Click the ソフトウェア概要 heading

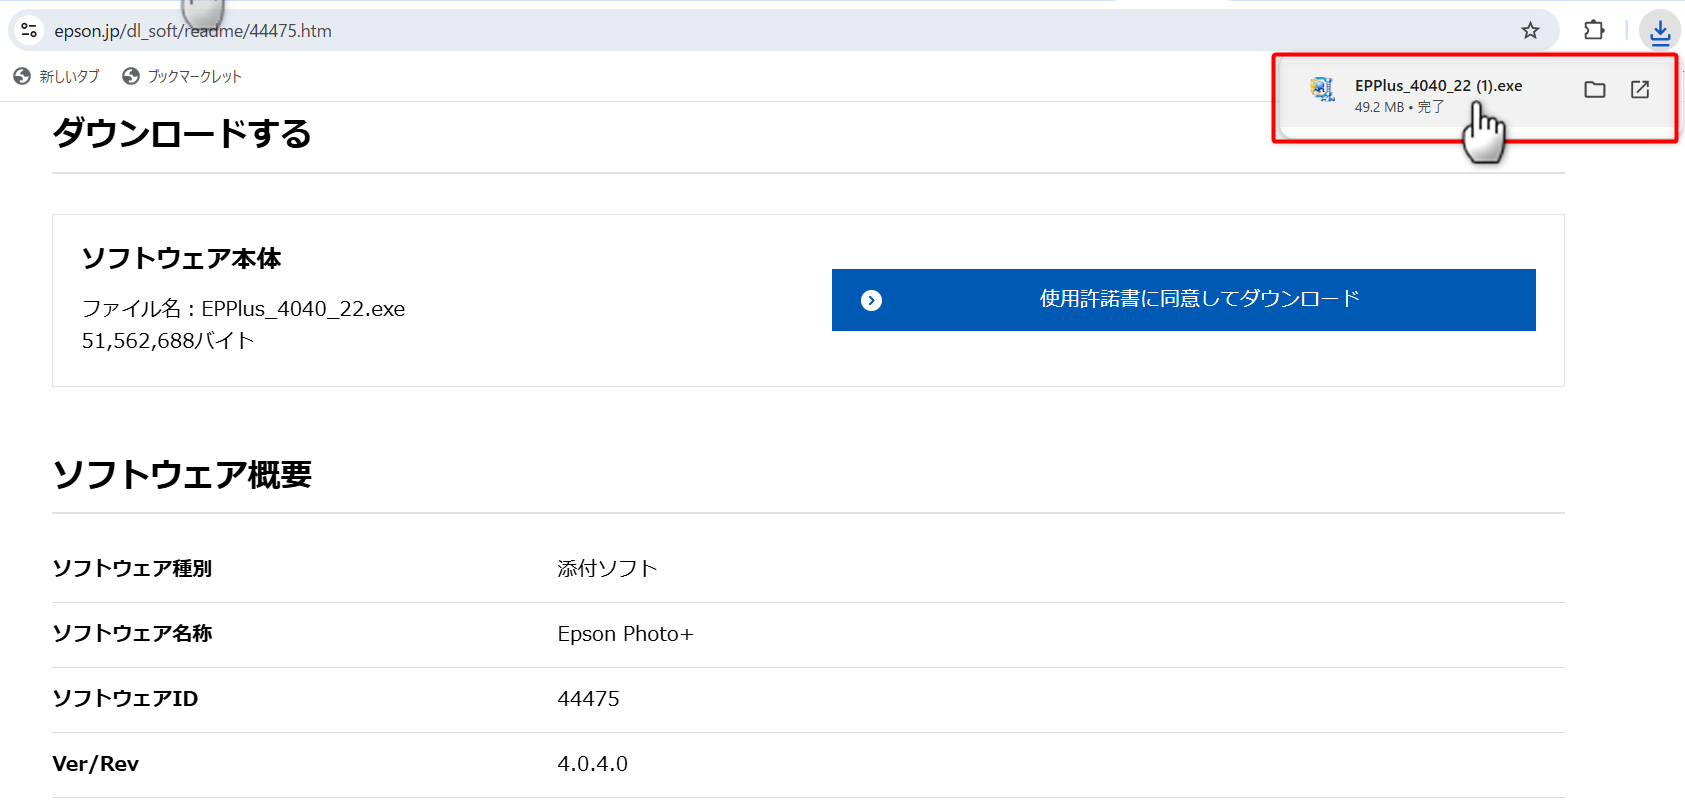(182, 474)
